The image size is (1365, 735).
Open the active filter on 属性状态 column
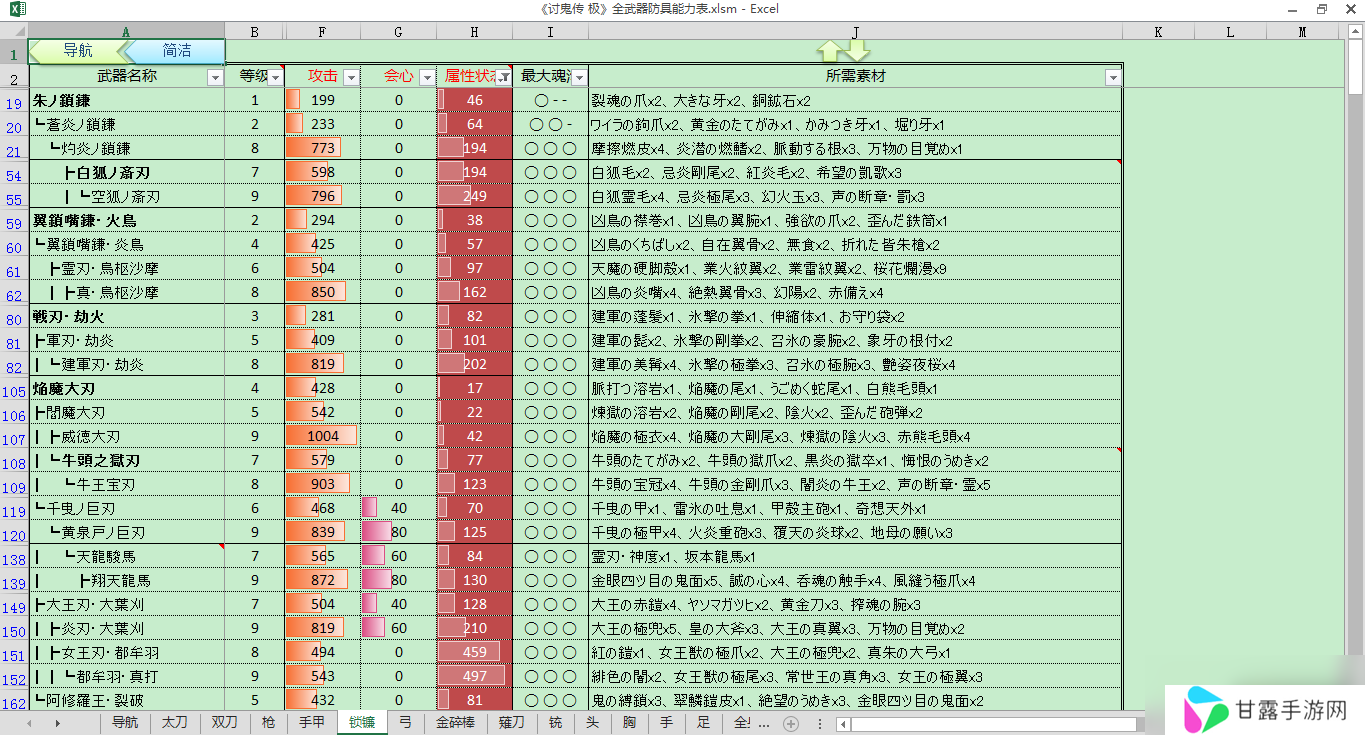pyautogui.click(x=503, y=77)
